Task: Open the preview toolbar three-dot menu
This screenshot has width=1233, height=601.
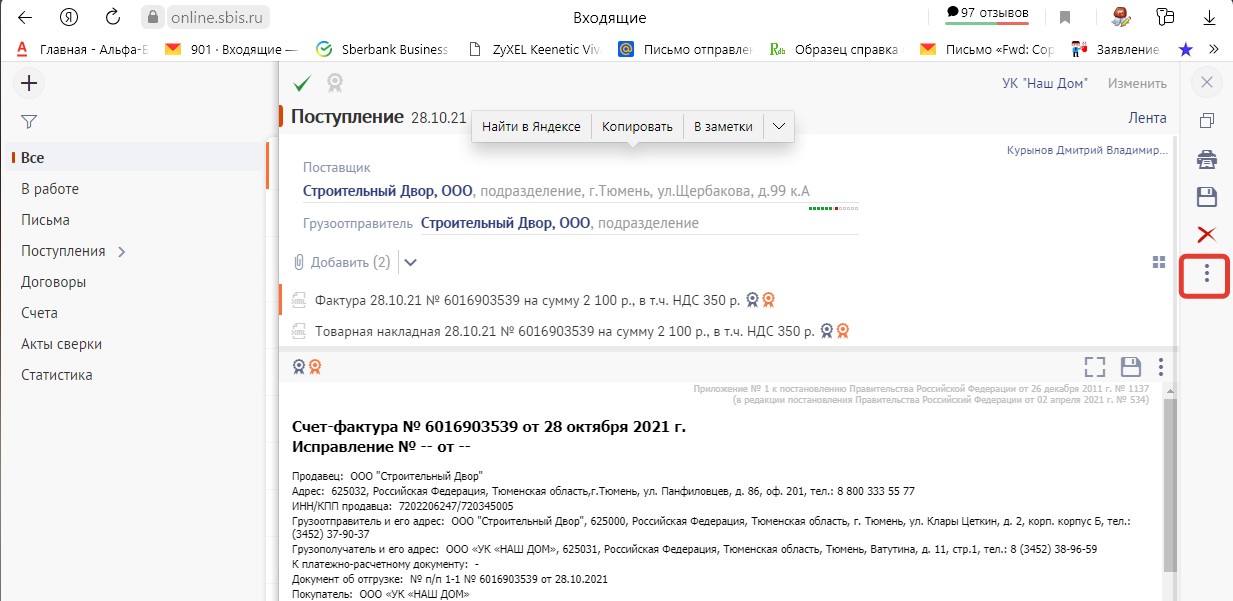Action: point(1161,367)
